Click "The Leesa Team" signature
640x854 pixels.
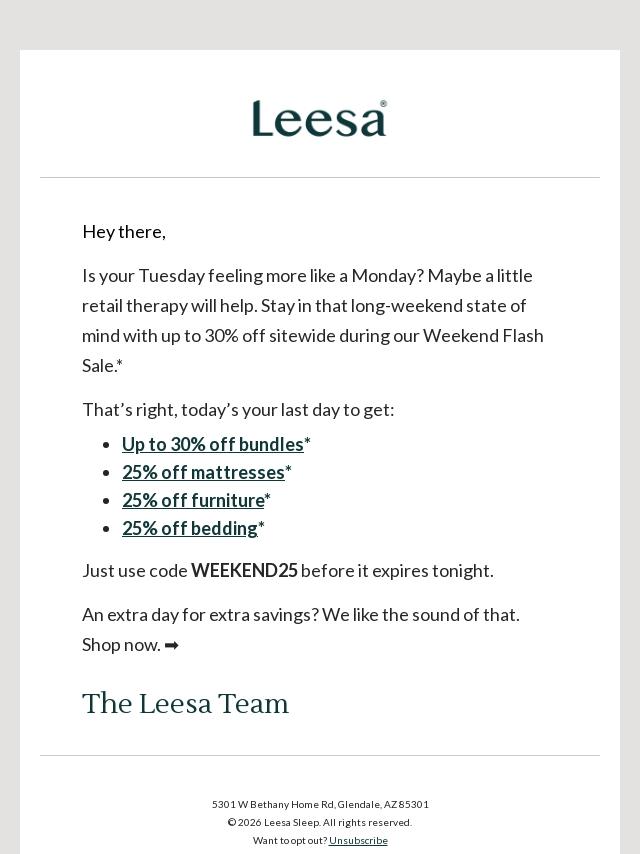click(185, 704)
